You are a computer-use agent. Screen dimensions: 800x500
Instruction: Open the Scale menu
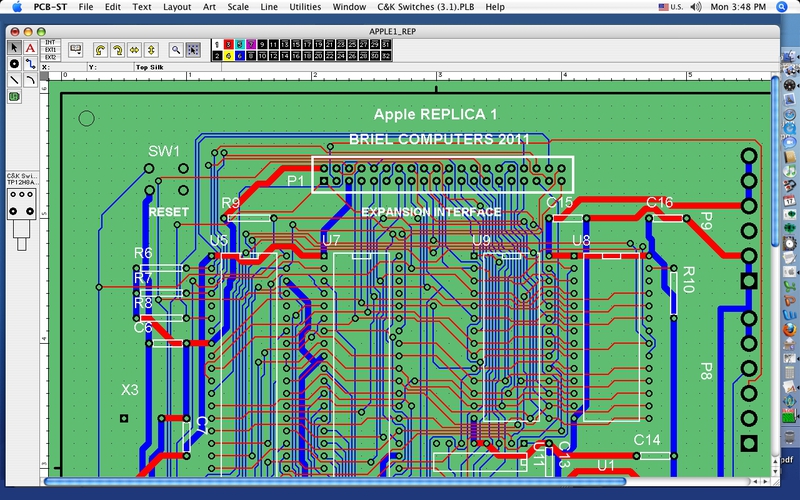pos(238,7)
